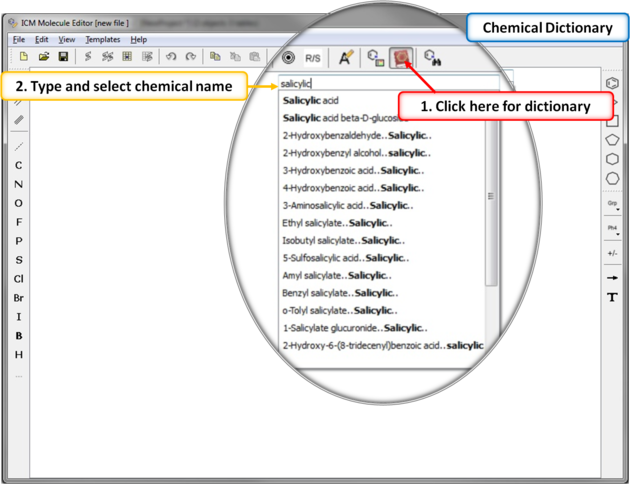Expand the Grp group dropdown

click(612, 203)
